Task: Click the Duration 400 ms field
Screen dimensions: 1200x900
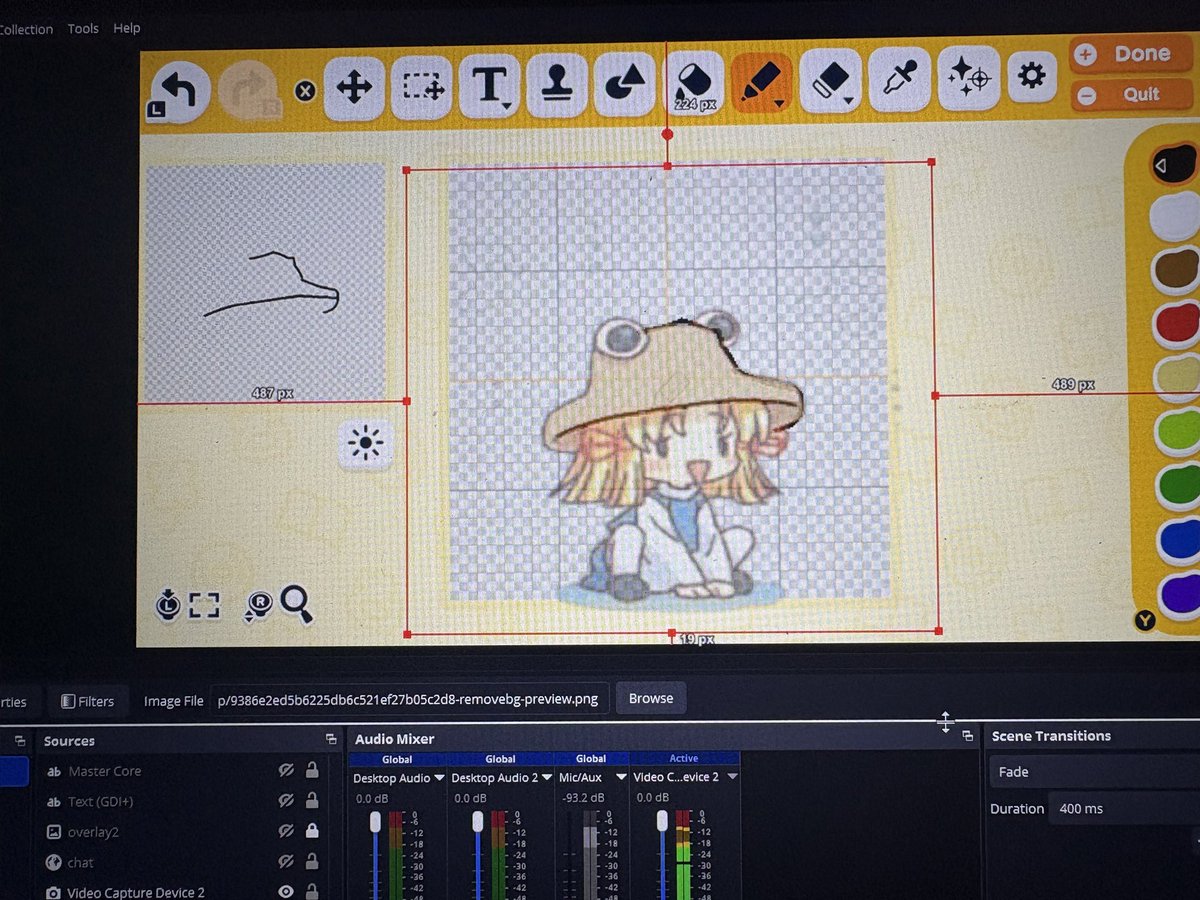Action: (x=1124, y=808)
